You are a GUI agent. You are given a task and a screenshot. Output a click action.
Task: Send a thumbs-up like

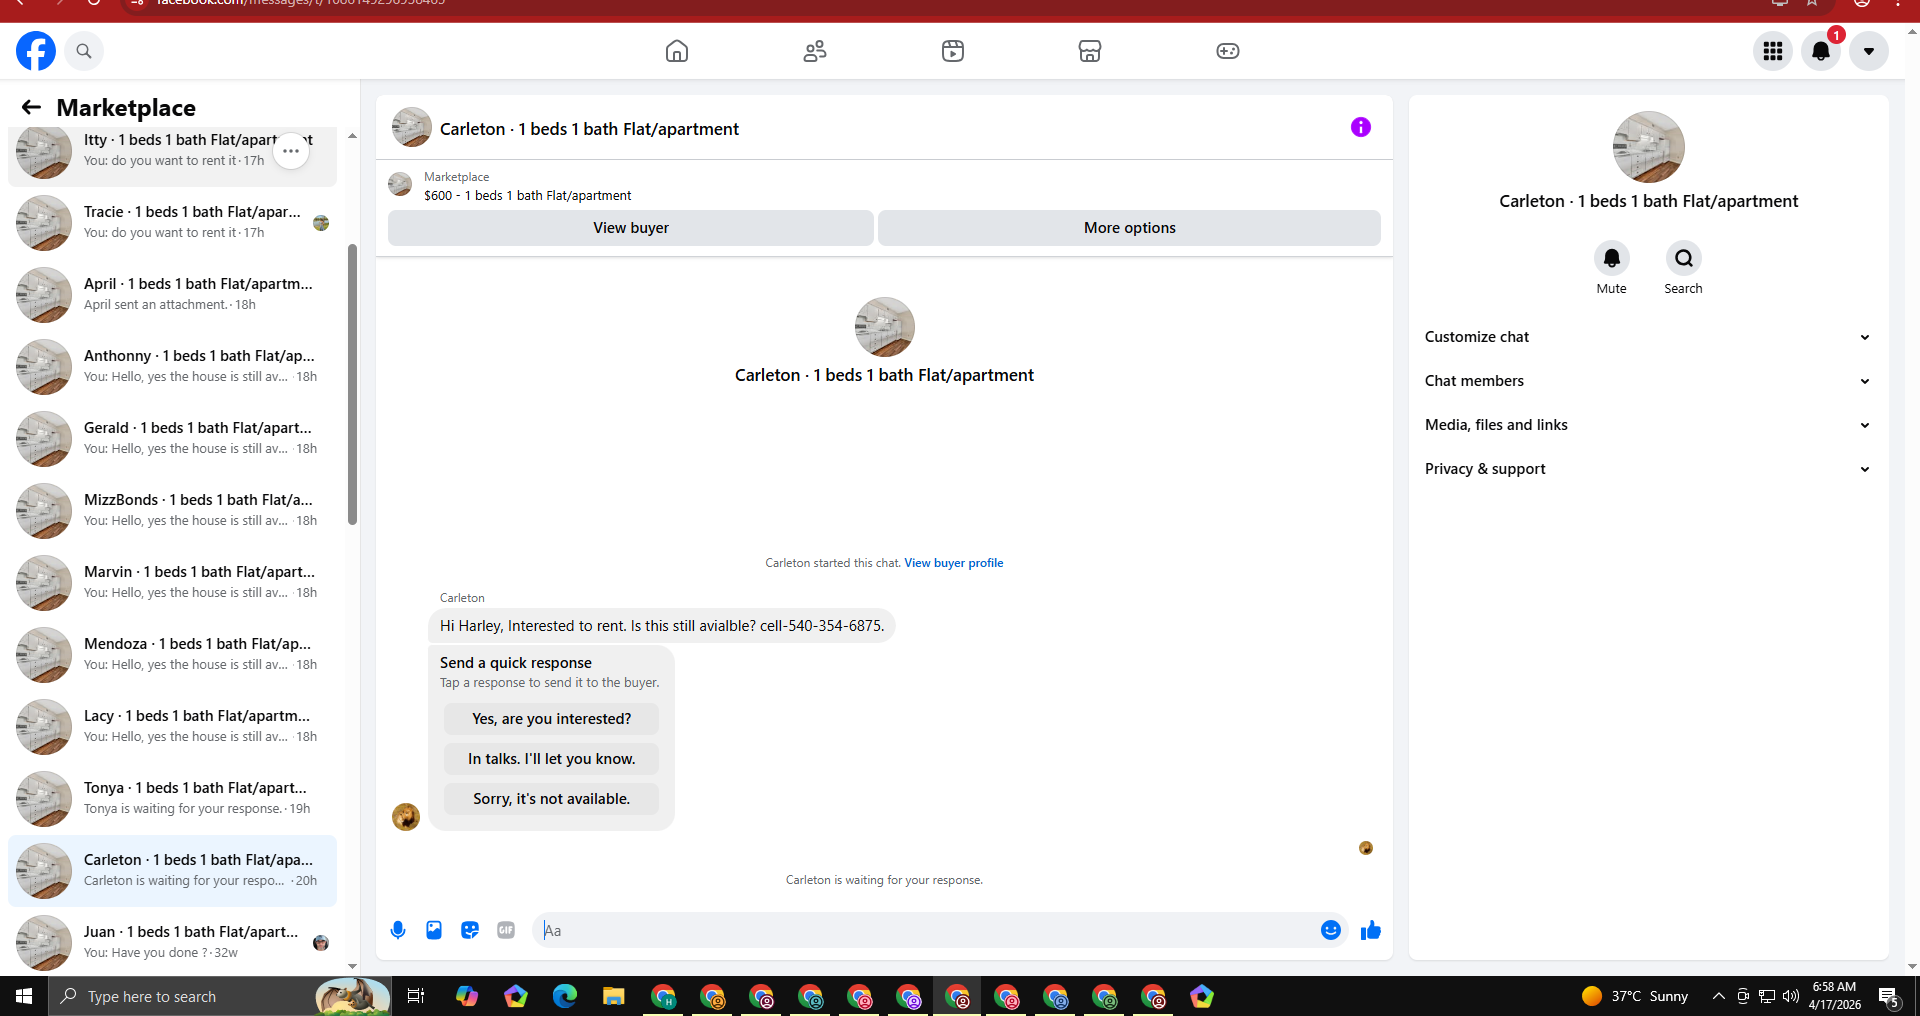coord(1371,930)
